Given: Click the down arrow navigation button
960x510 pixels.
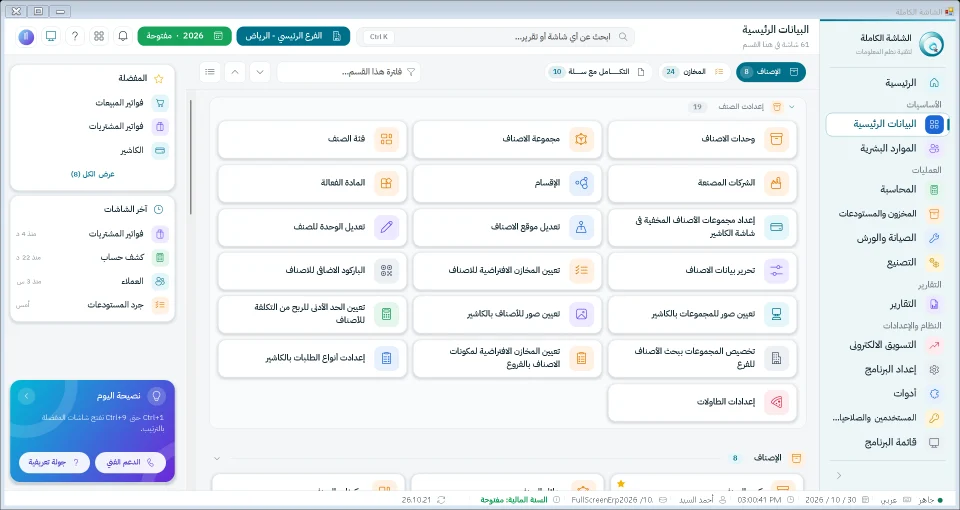Looking at the screenshot, I should coord(260,72).
